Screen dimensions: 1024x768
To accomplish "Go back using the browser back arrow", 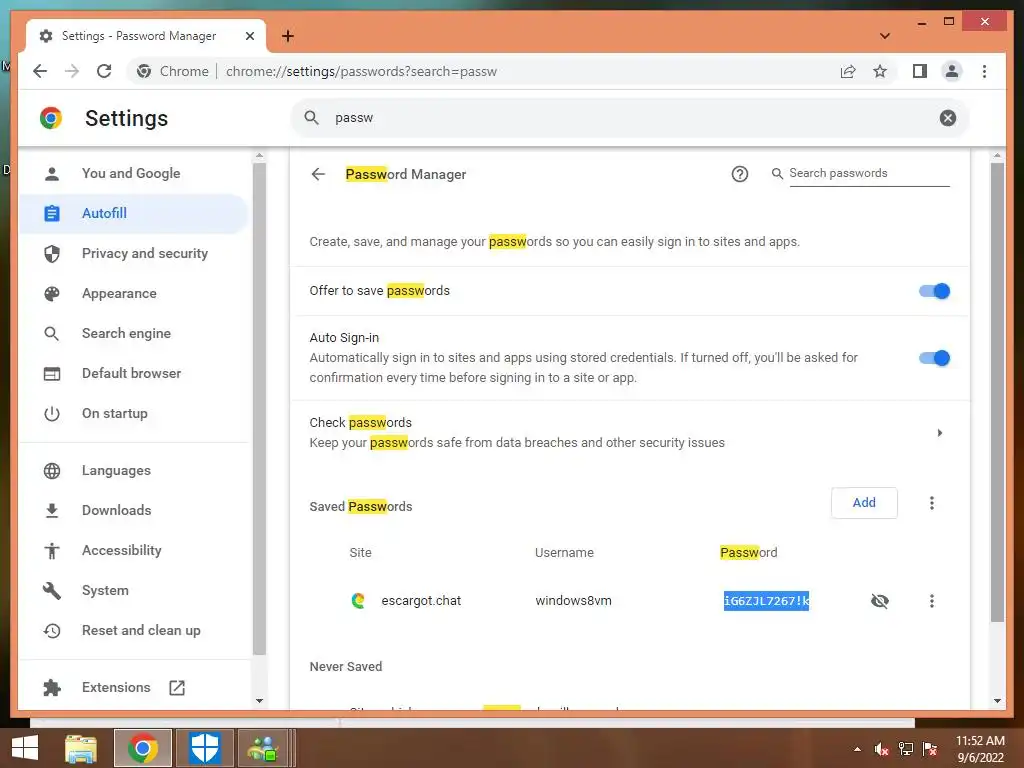I will [x=40, y=71].
